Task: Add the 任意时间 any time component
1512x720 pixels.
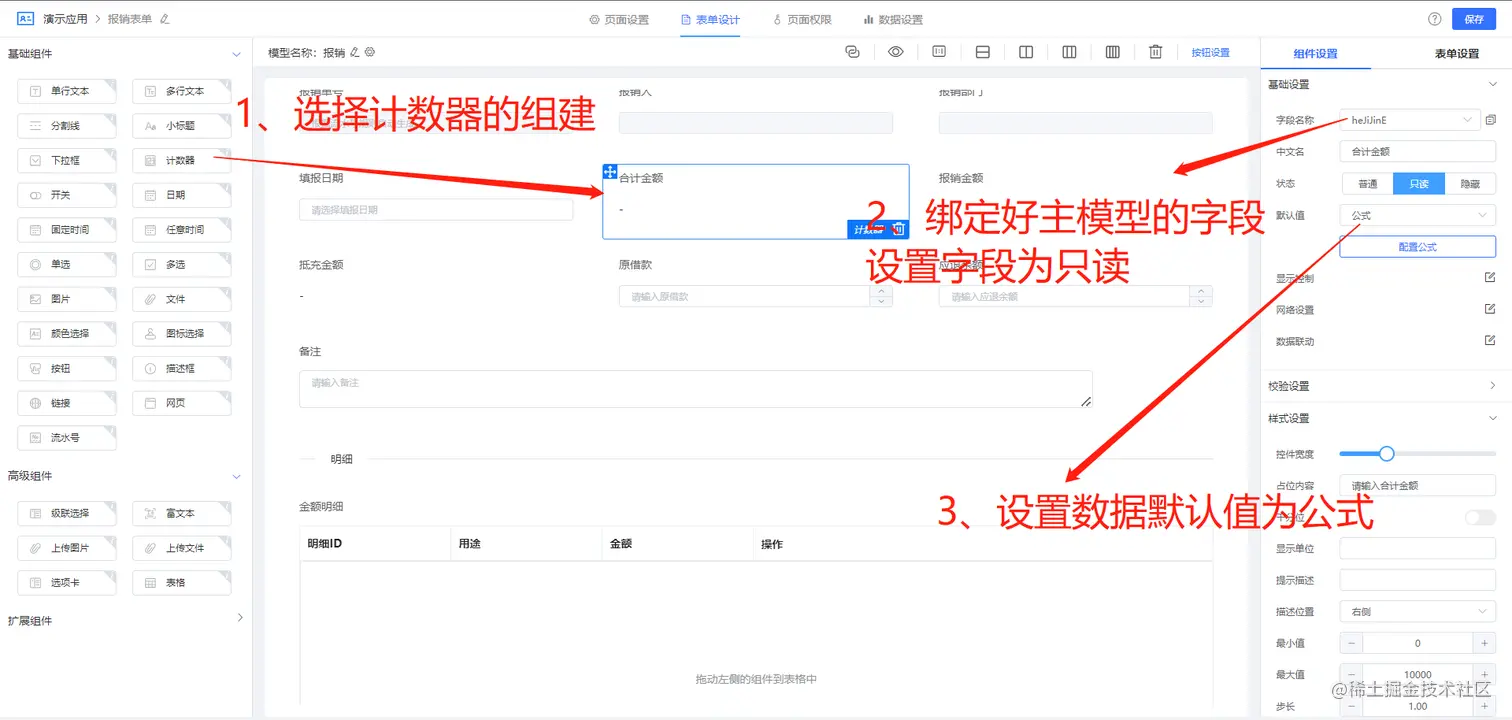Action: tap(181, 230)
